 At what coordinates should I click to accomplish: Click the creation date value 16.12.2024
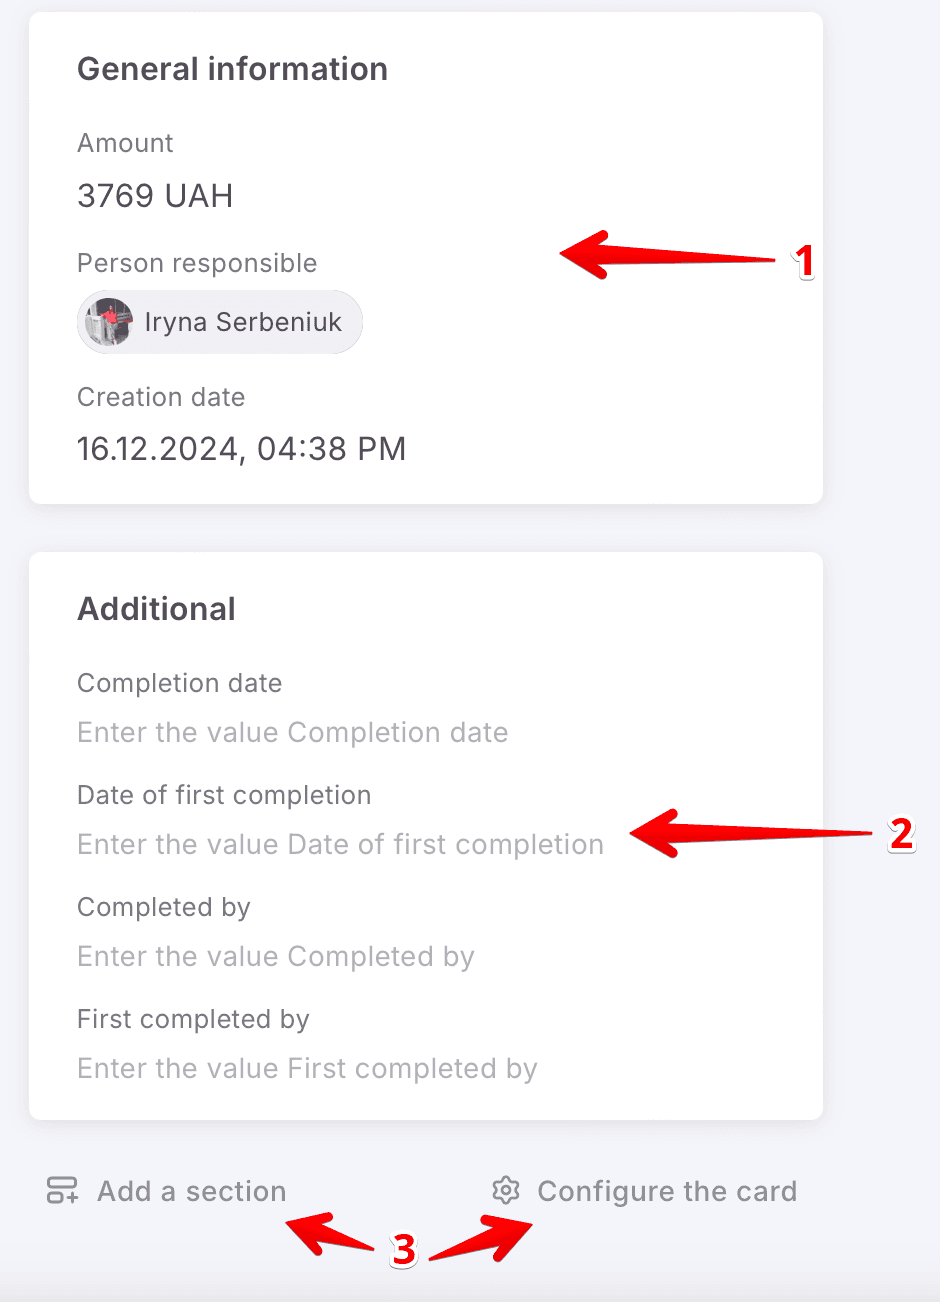coord(241,449)
